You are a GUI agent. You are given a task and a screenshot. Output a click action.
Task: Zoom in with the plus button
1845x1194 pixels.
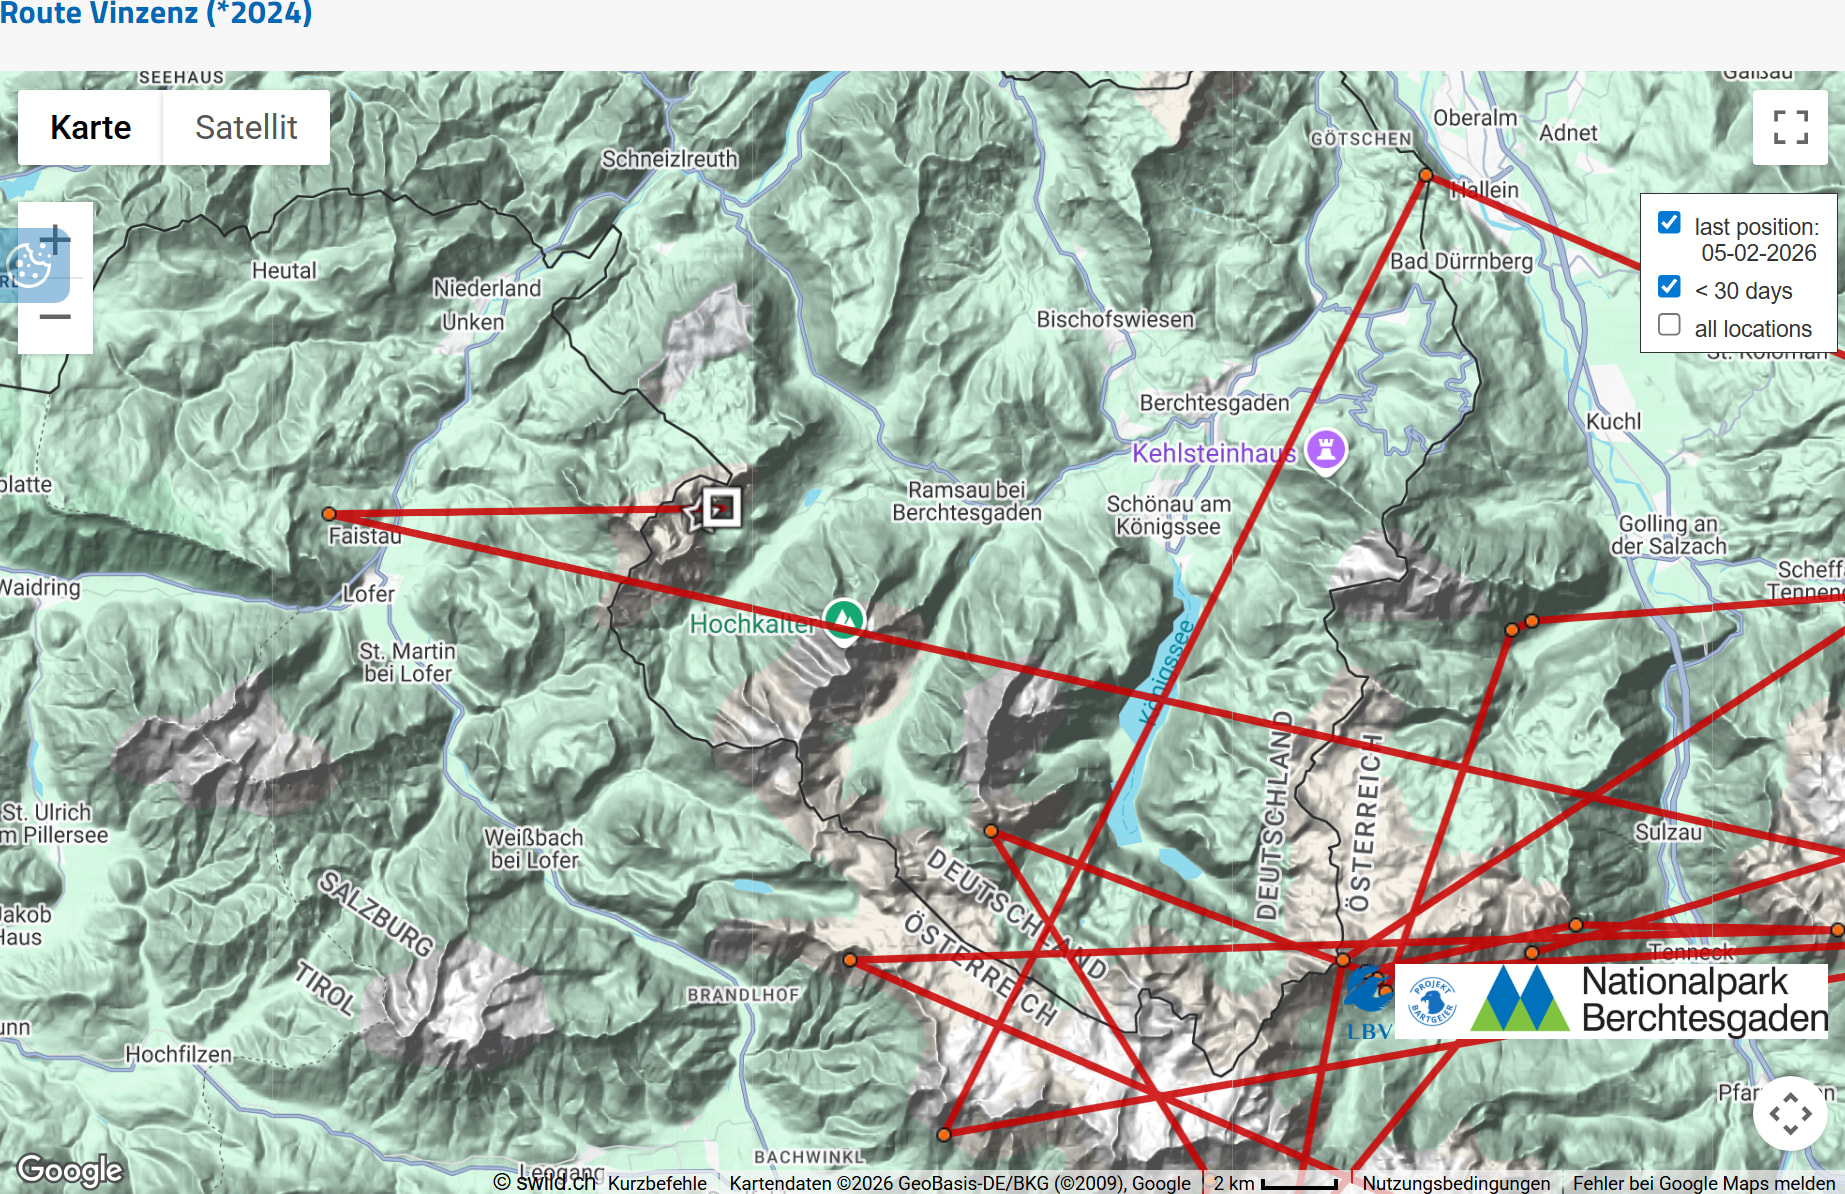(56, 240)
